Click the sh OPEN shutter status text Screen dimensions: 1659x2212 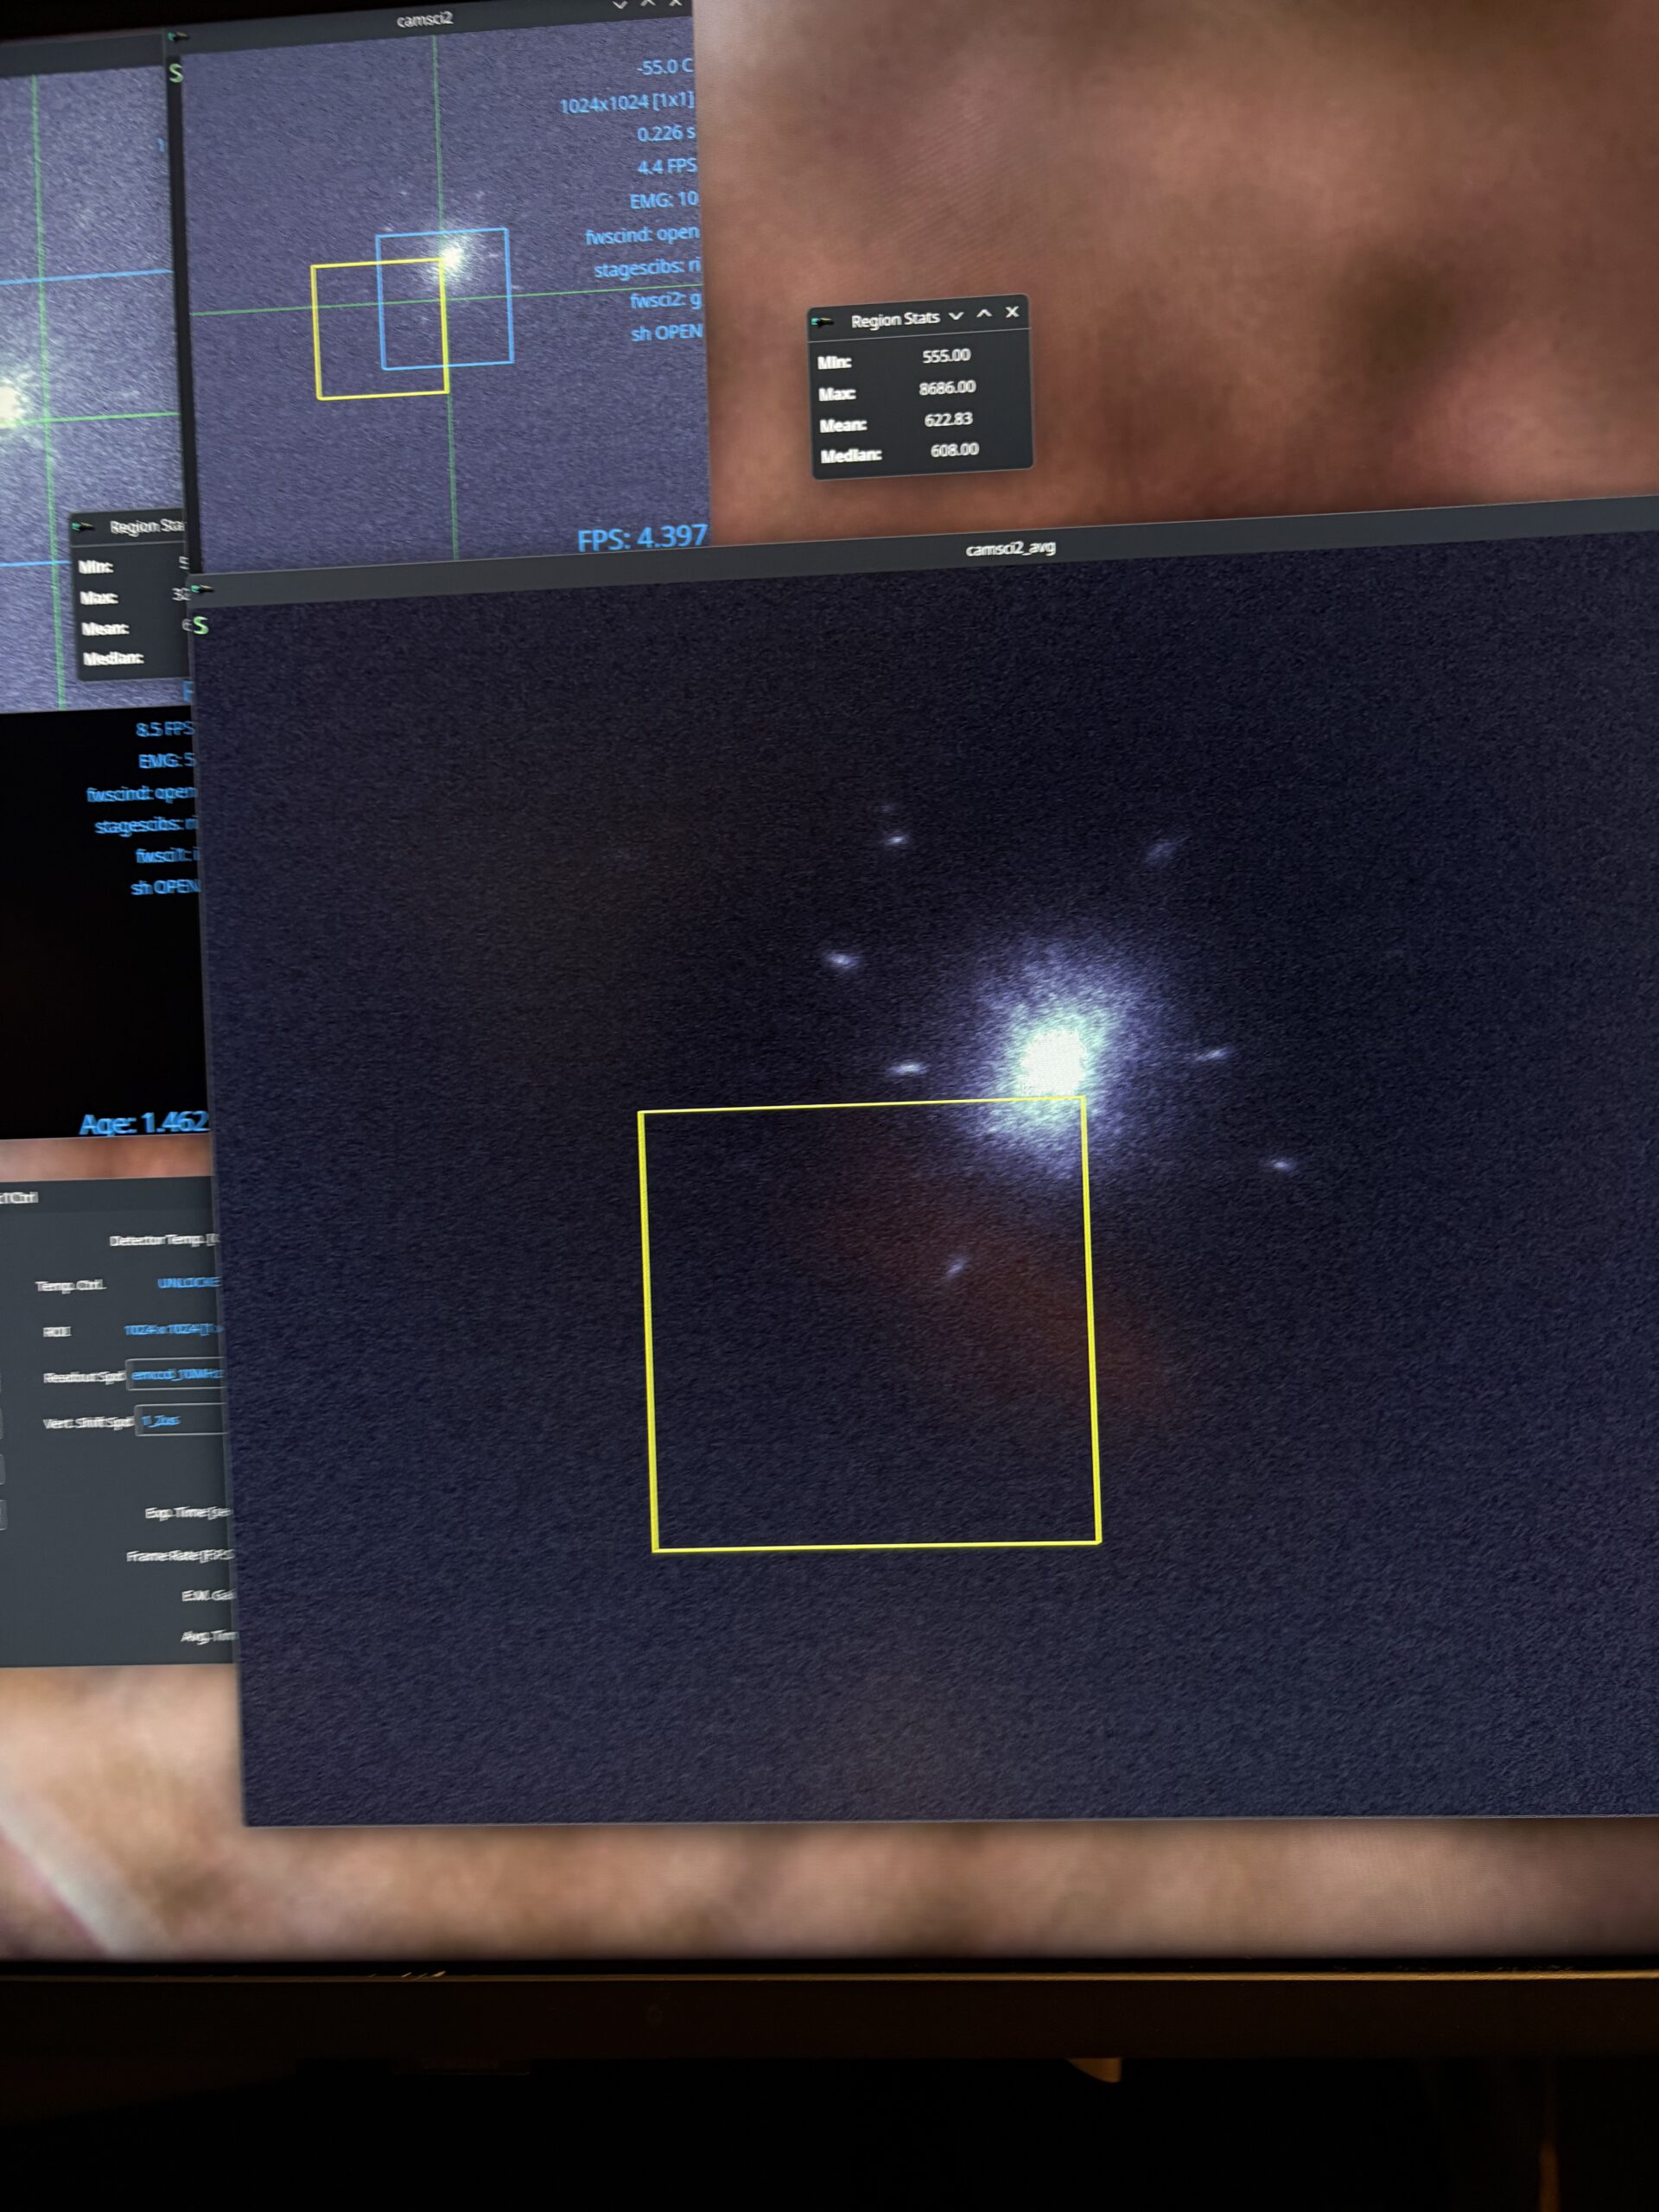(666, 332)
